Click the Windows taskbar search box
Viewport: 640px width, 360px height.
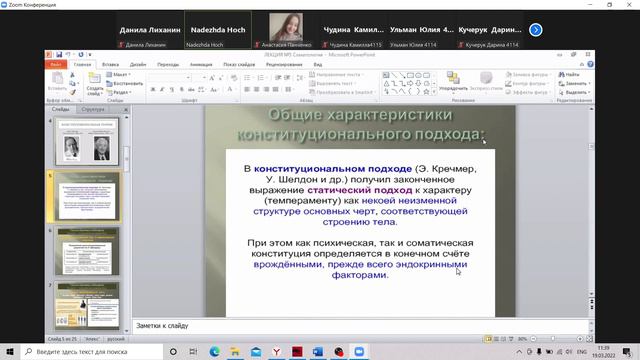pyautogui.click(x=92, y=351)
